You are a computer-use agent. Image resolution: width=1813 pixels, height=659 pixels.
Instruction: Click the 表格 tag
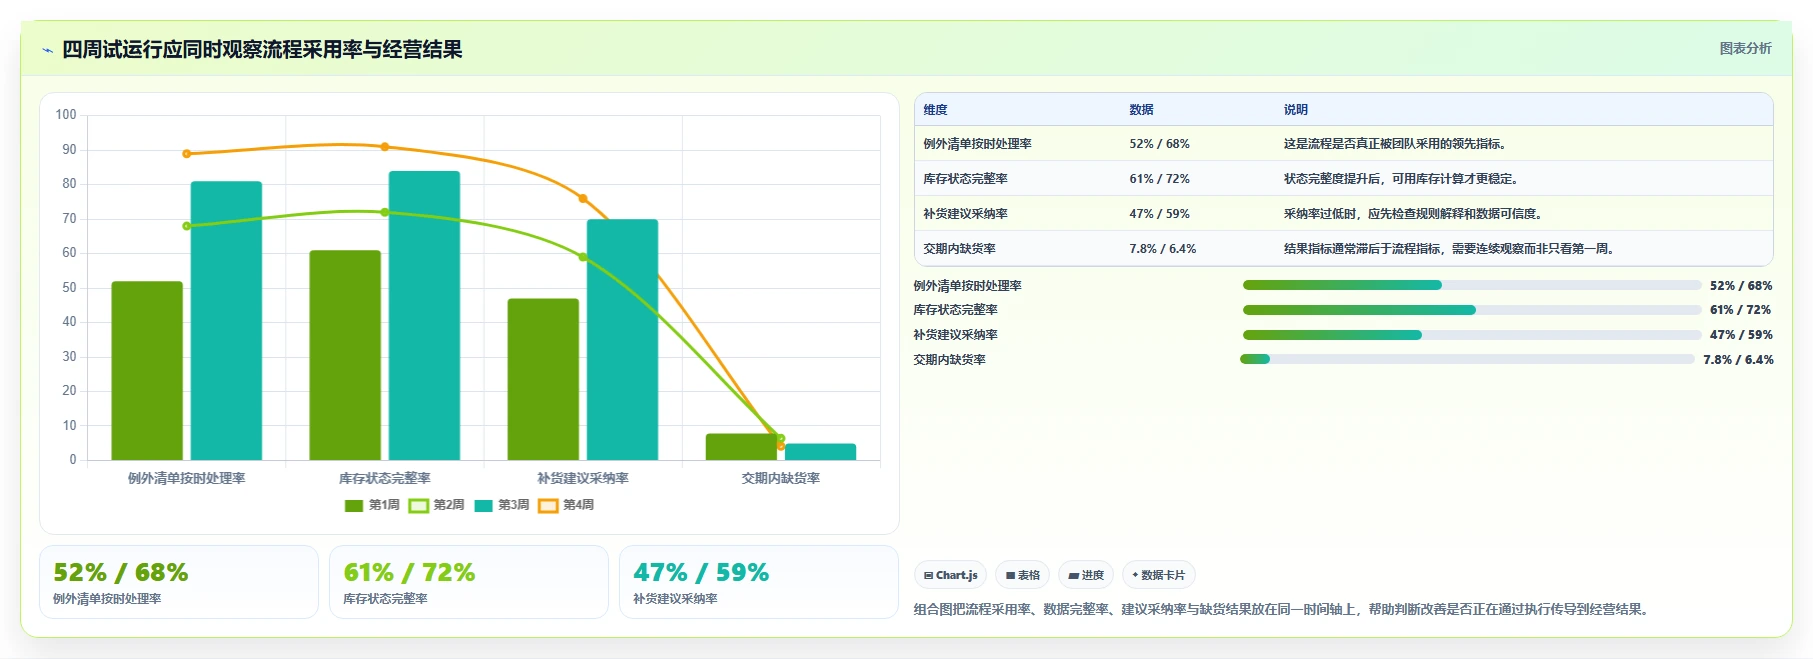pyautogui.click(x=1023, y=575)
